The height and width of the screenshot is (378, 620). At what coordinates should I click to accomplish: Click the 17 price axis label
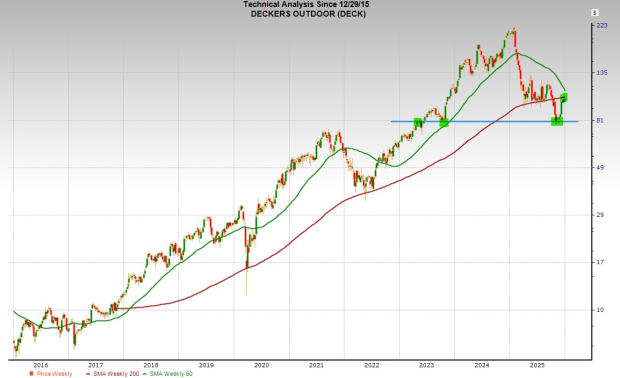tap(600, 262)
